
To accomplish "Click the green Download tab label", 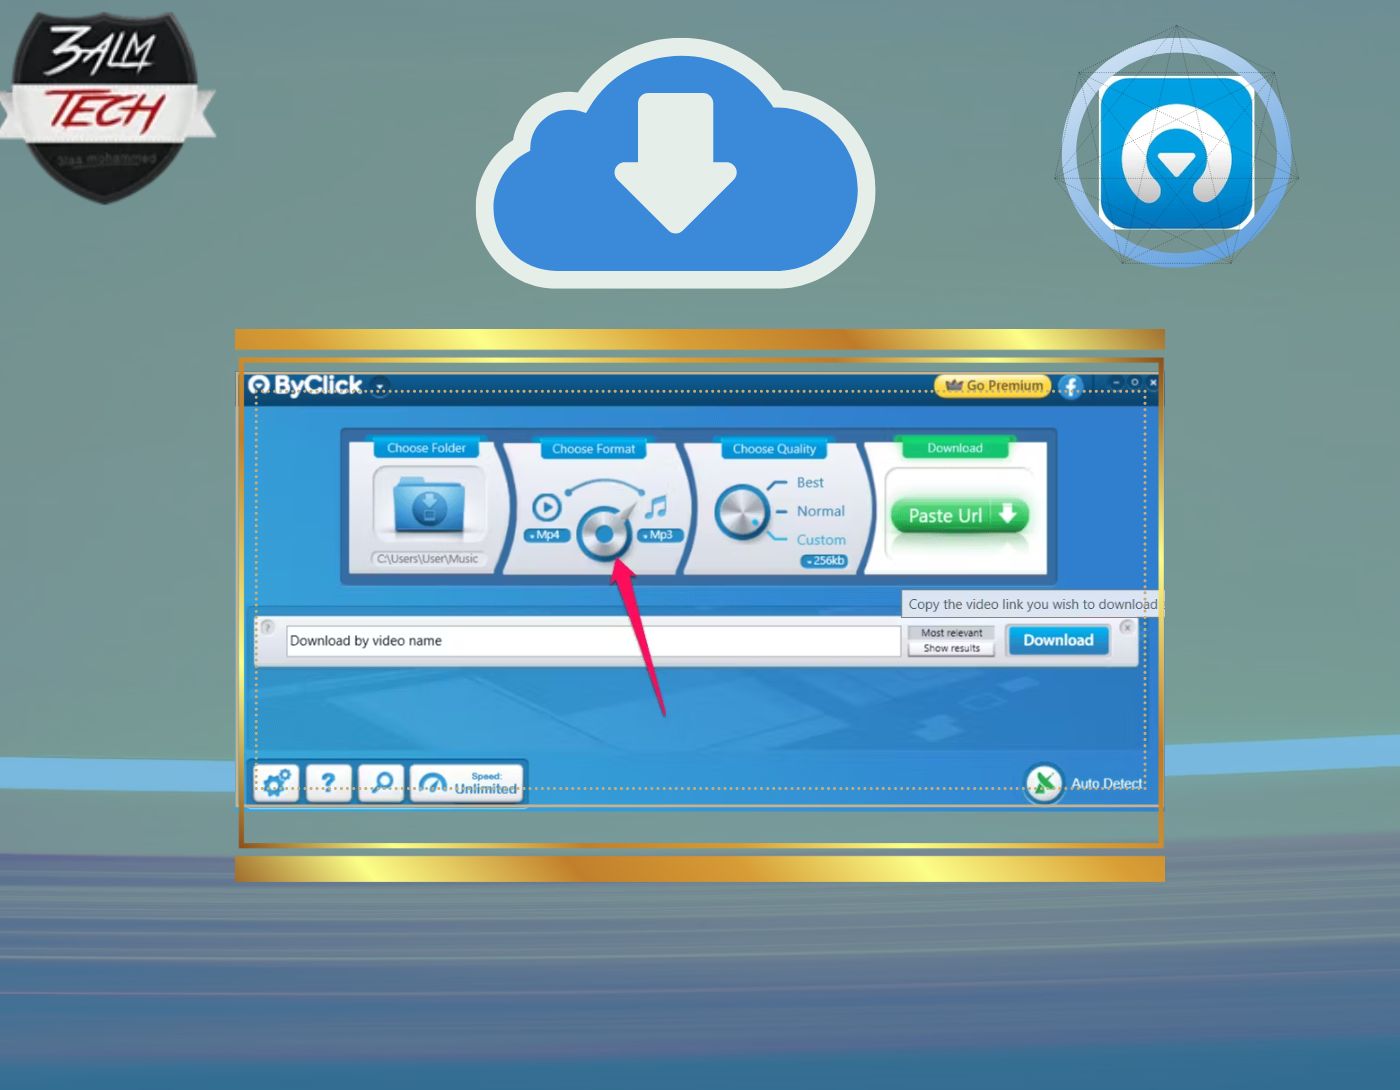I will coord(954,448).
